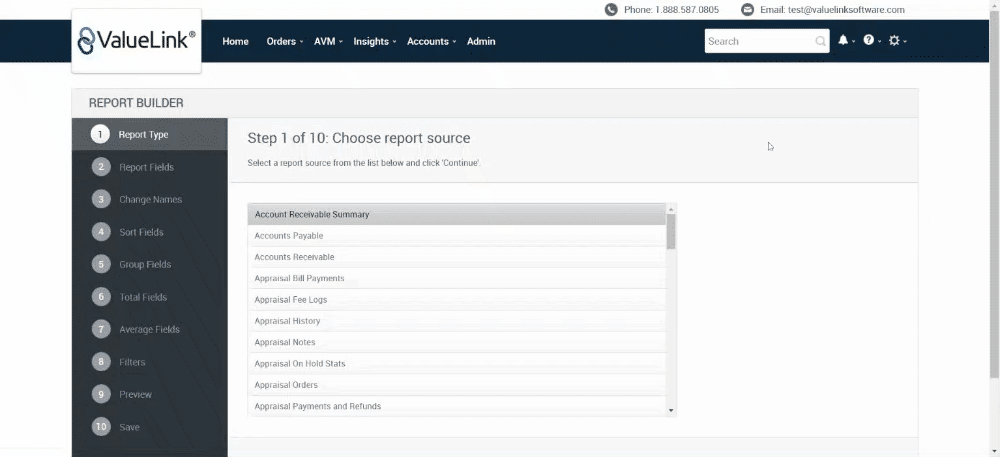Open the notifications bell icon
Screen dimensions: 1000x457
click(x=843, y=40)
